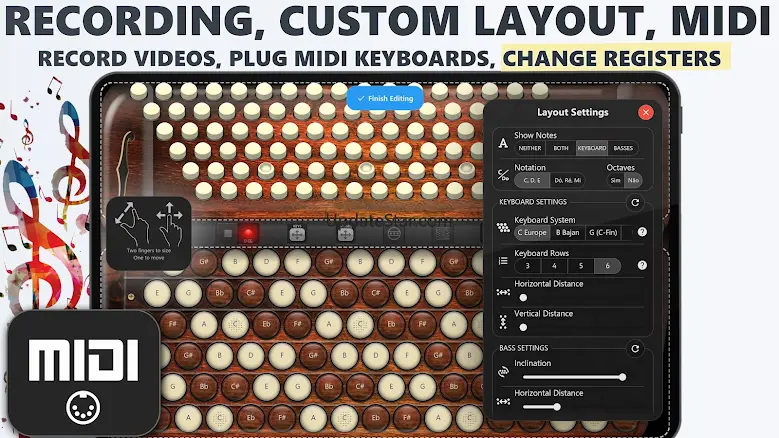Click the Keyboard System button-grid icon
The width and height of the screenshot is (779, 438).
[x=503, y=227]
